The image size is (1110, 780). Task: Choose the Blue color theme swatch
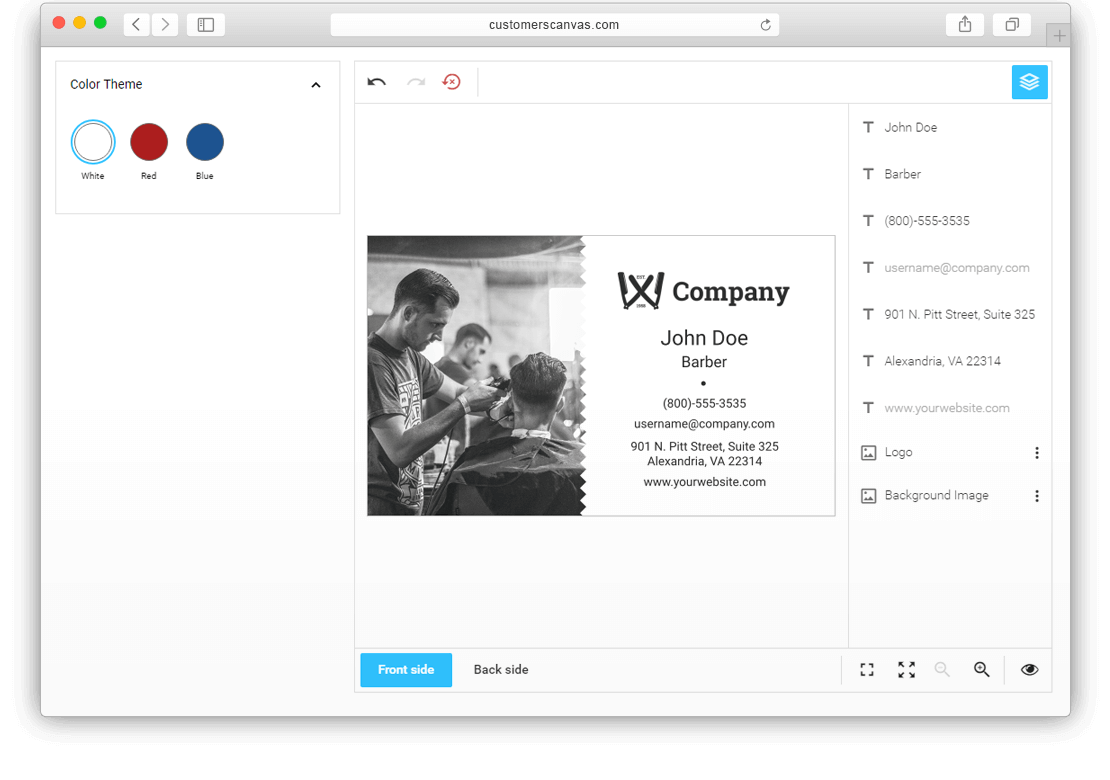[x=205, y=143]
